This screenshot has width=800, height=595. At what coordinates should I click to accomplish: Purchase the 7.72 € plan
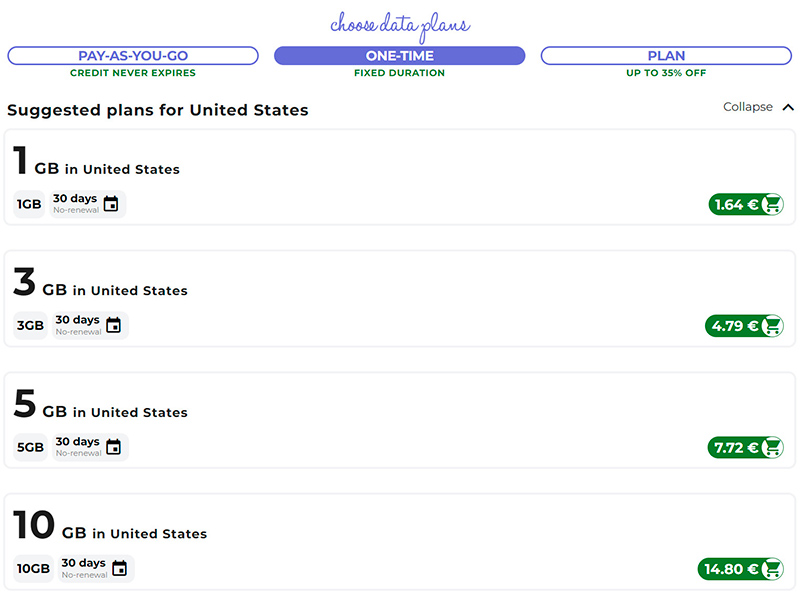click(x=735, y=448)
